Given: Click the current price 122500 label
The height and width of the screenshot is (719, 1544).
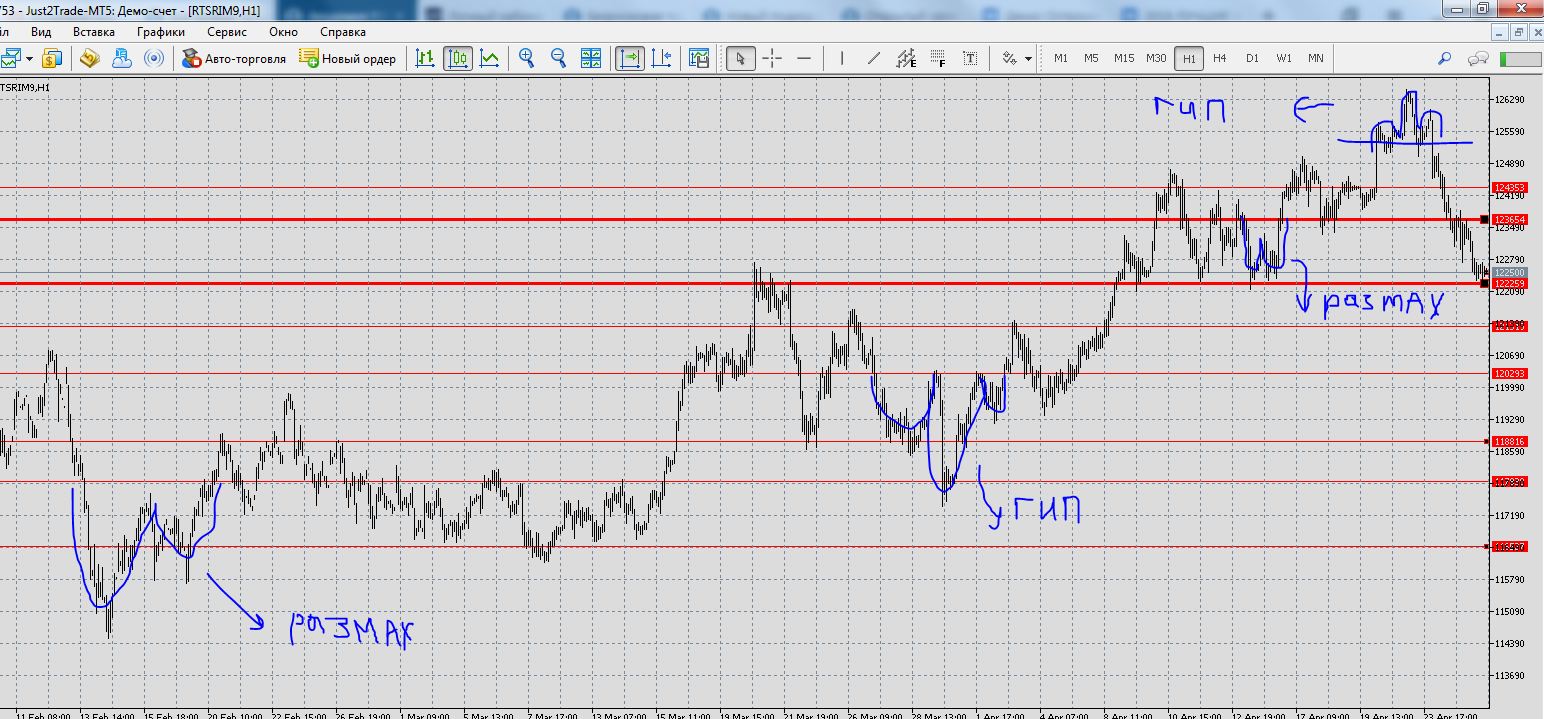Looking at the screenshot, I should point(1508,272).
